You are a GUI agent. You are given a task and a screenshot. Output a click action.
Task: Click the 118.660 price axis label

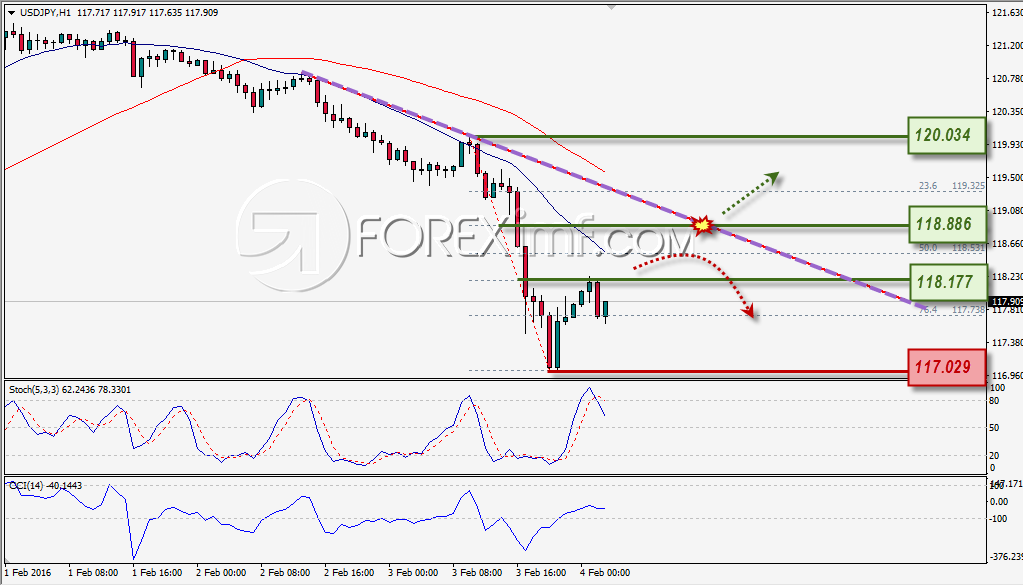(x=1007, y=243)
